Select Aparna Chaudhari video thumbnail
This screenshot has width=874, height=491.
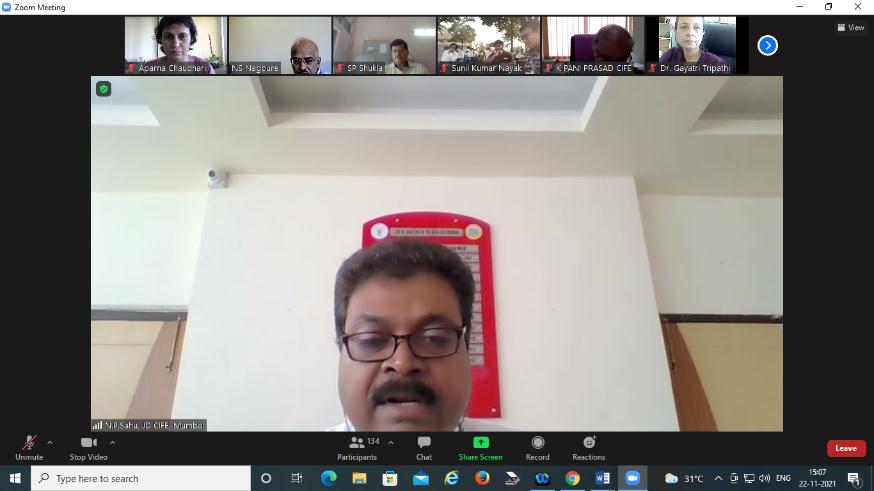[175, 45]
